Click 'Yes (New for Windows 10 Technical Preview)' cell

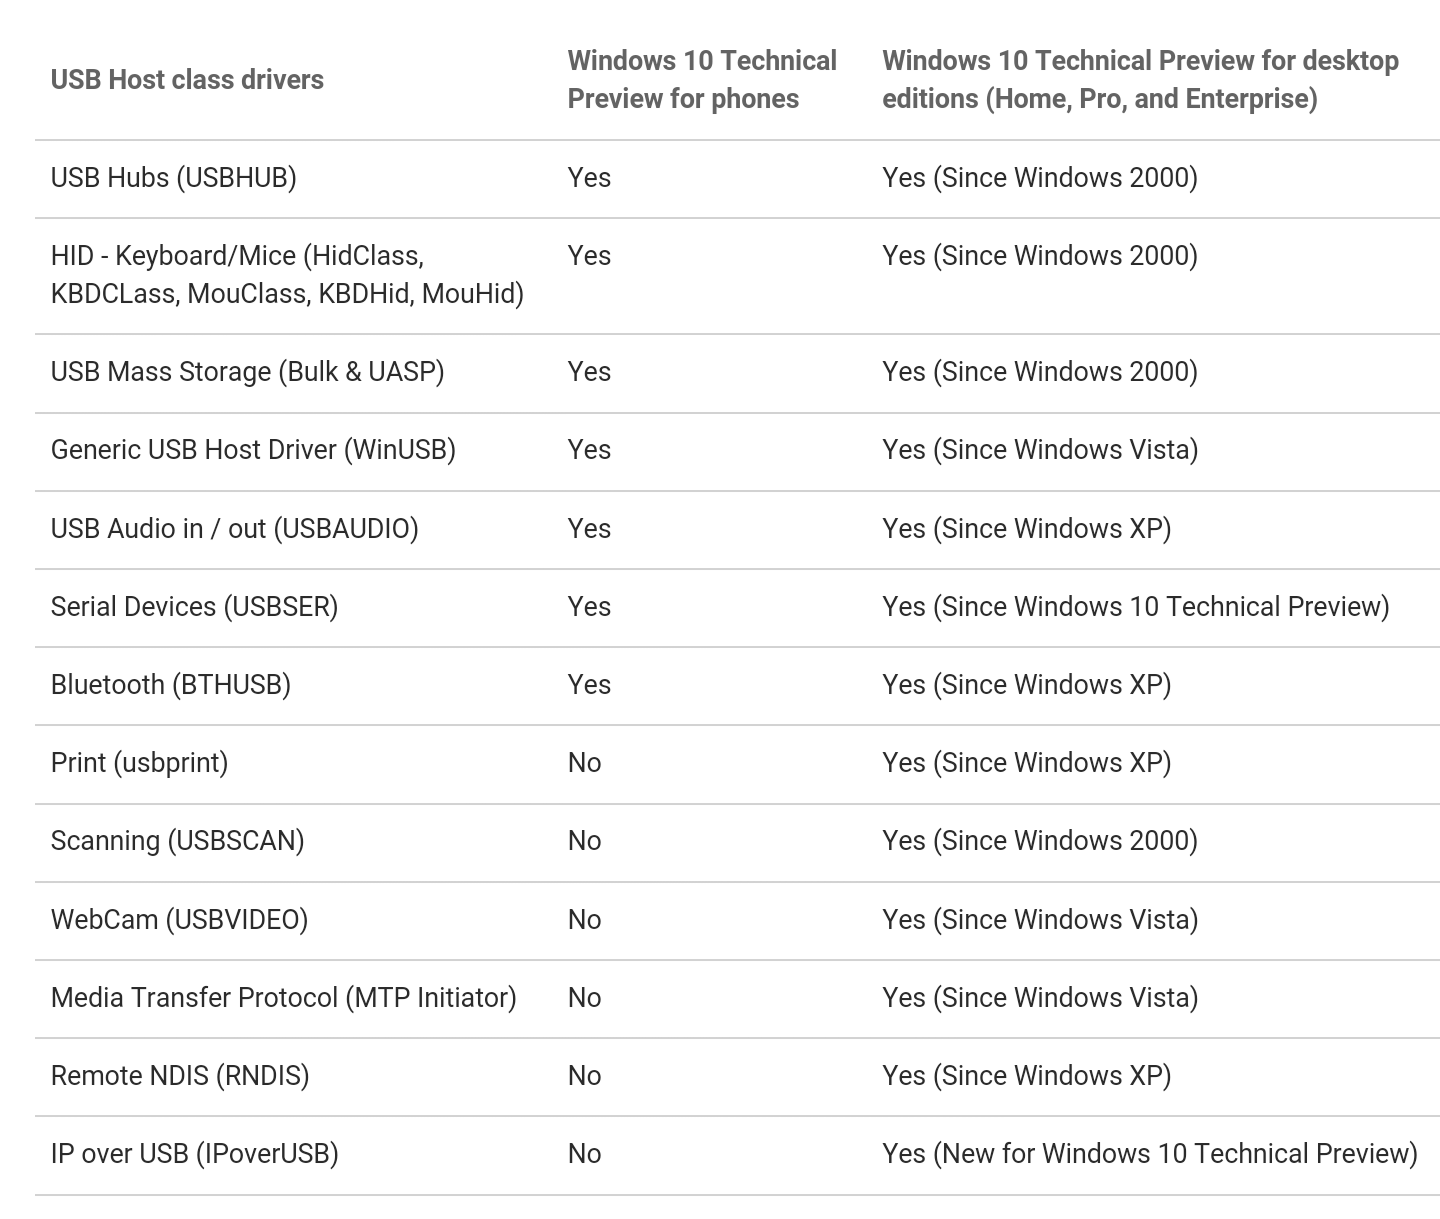(1150, 1154)
